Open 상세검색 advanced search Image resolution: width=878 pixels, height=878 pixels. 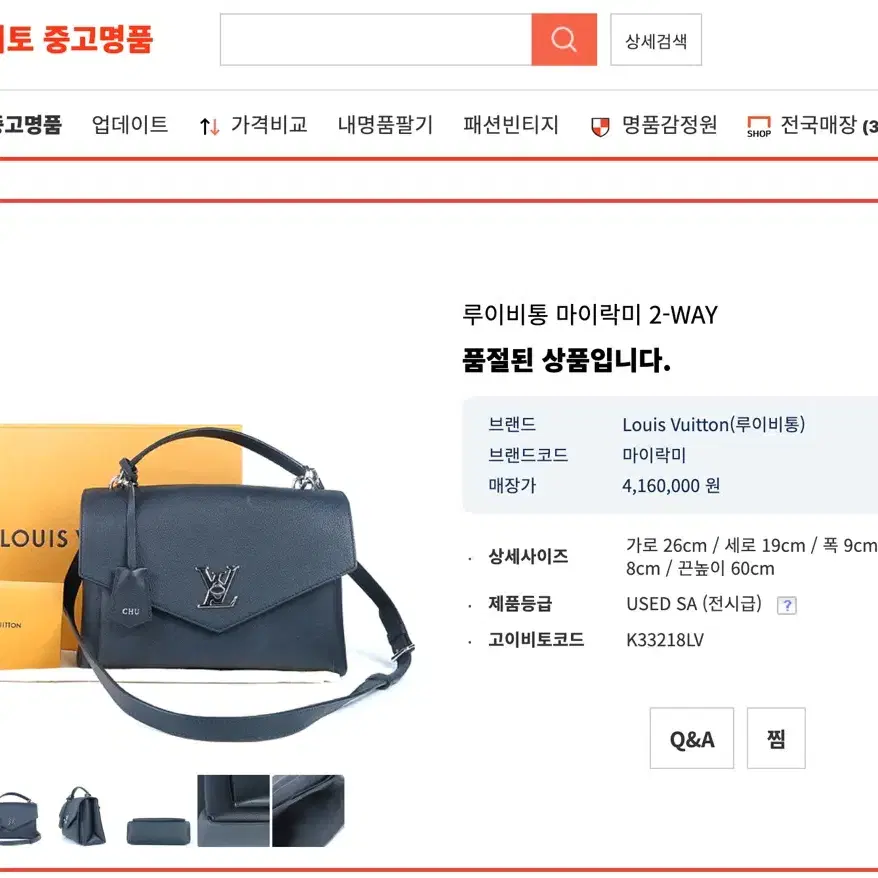tap(656, 40)
